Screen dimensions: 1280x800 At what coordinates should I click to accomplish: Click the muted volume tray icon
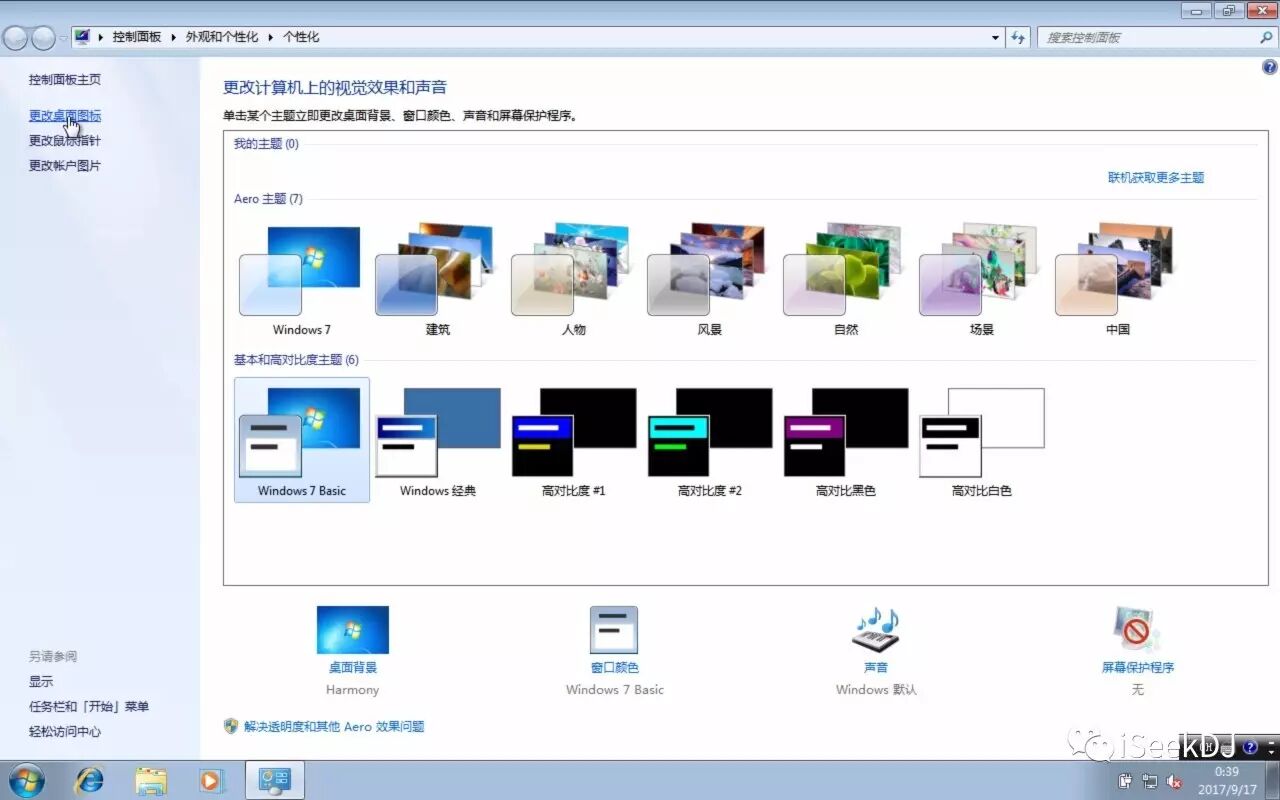tap(1175, 781)
